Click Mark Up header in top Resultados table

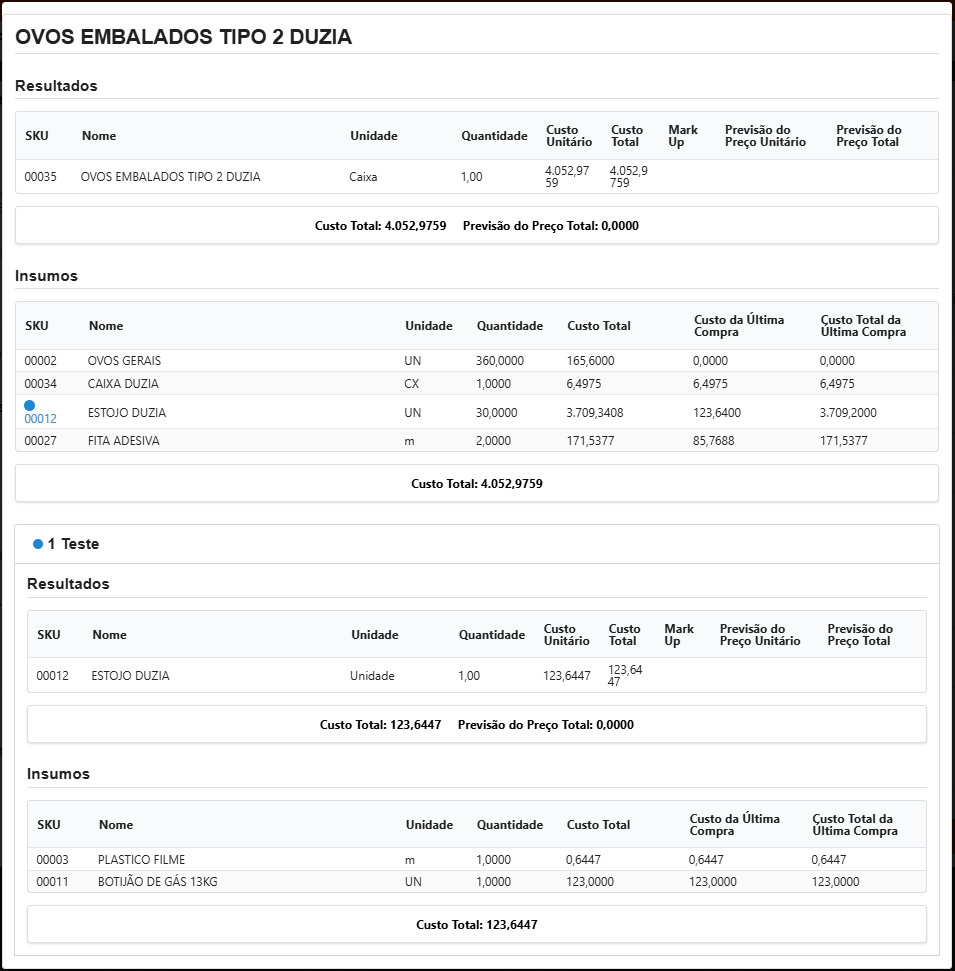[x=682, y=136]
